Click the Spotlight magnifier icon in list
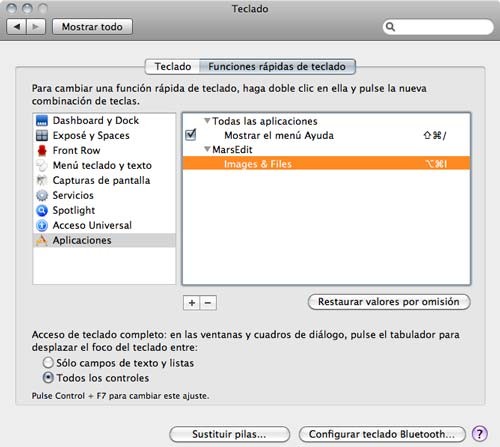Screen dimensions: 500x447 (42, 210)
